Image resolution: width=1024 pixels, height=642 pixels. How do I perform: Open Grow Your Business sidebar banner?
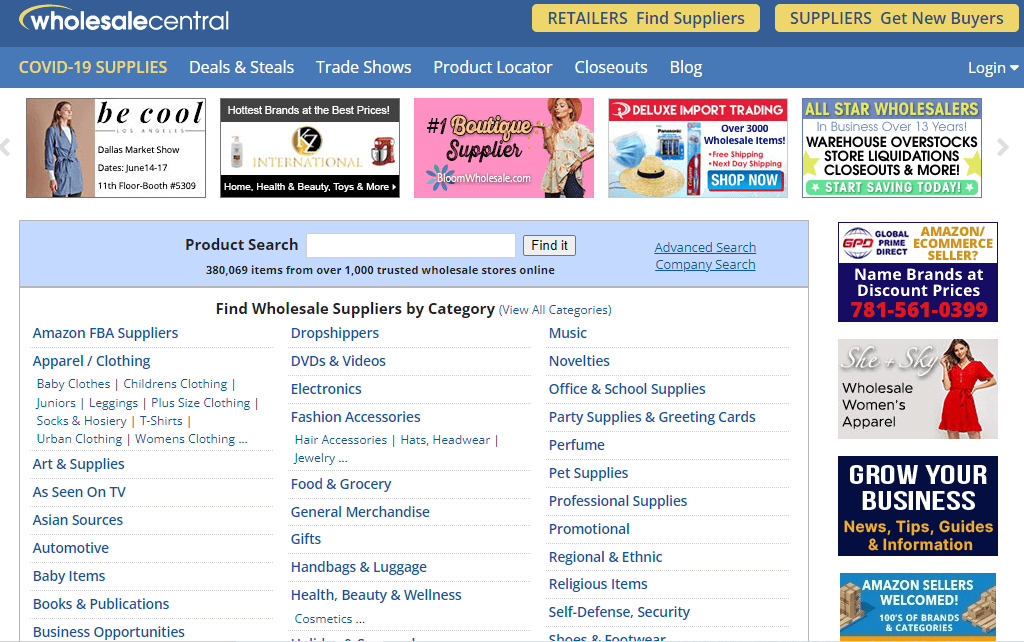click(x=918, y=506)
